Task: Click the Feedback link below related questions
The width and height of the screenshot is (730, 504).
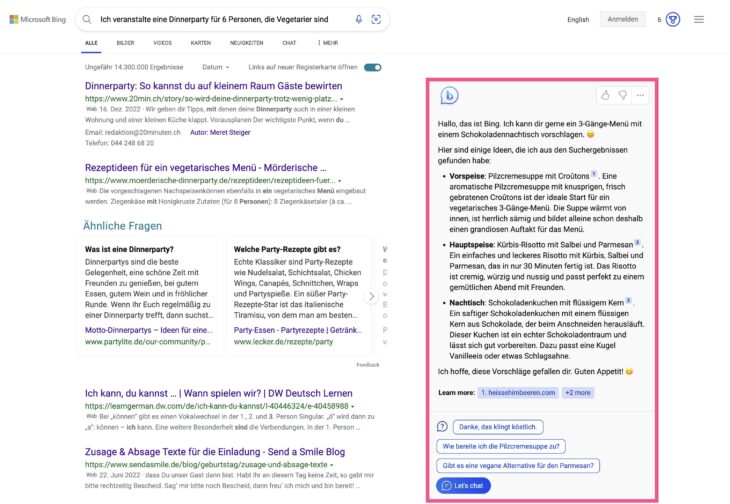Action: point(368,364)
